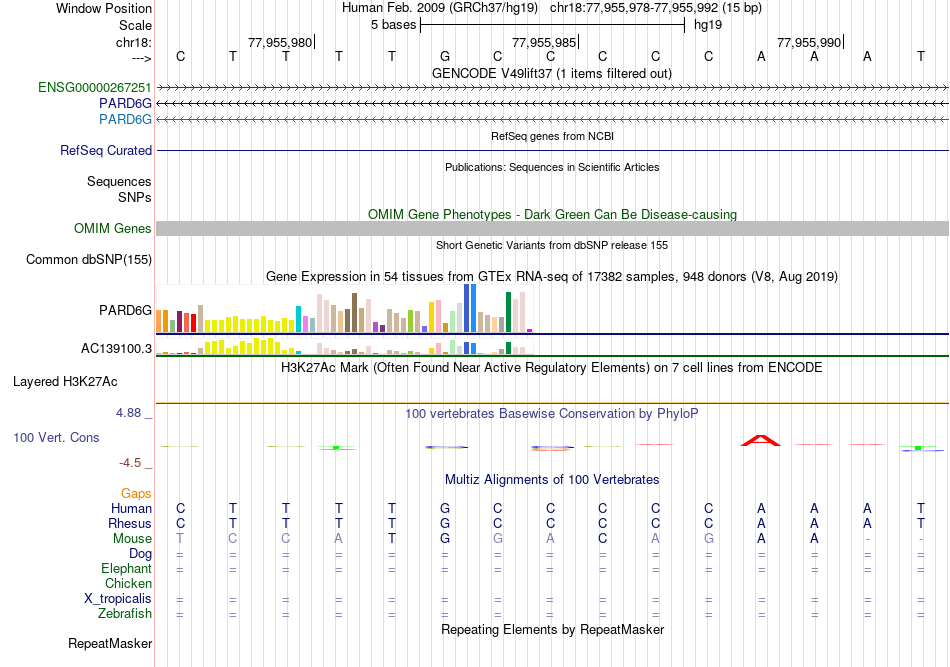
Task: Click the 4.88 PhyloP upper scale value
Action: [128, 413]
